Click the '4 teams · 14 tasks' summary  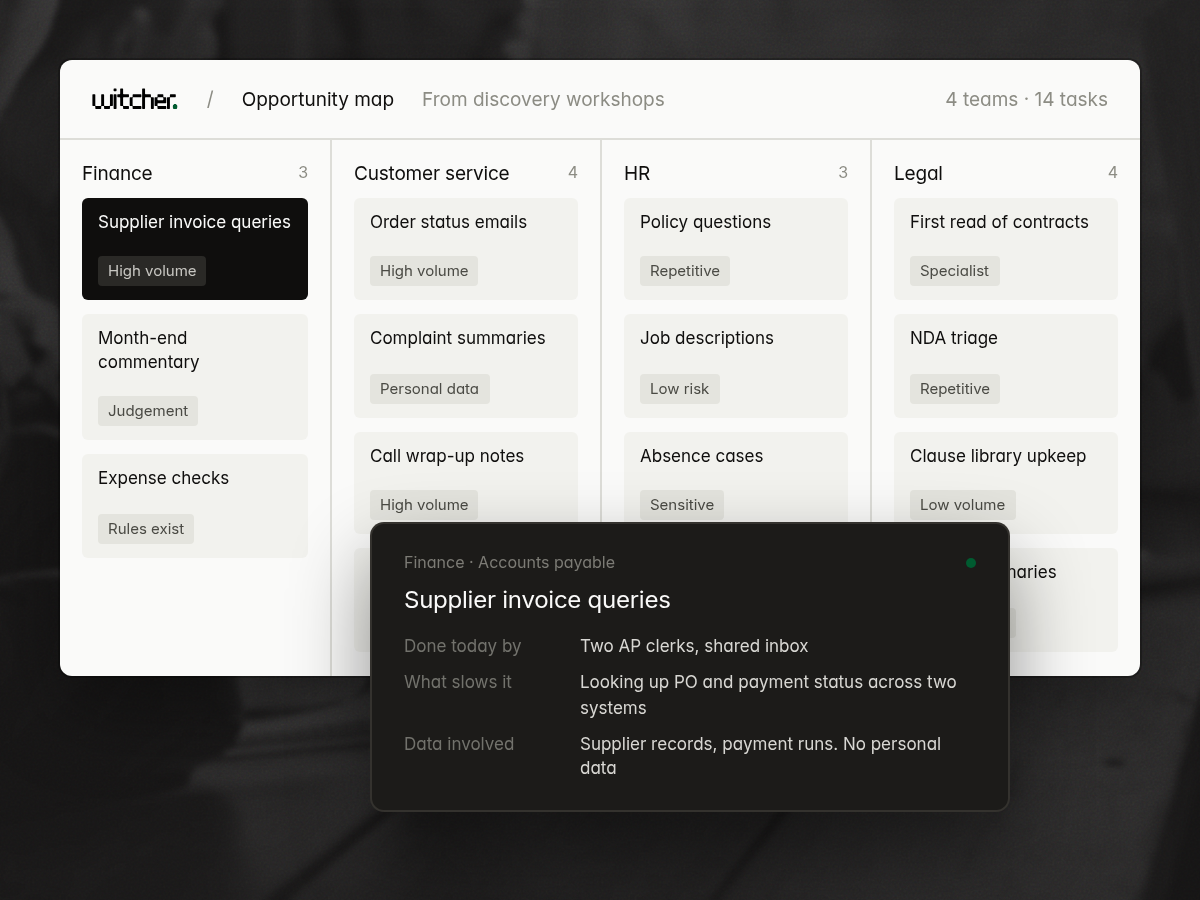click(x=1027, y=99)
